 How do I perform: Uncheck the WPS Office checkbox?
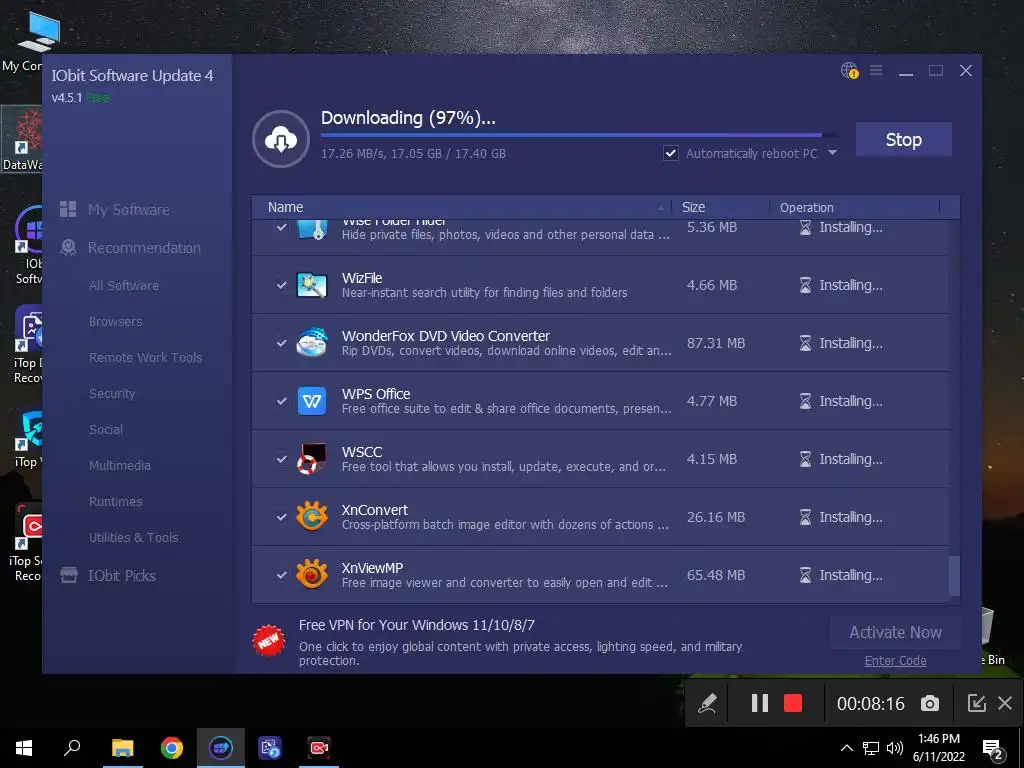[x=281, y=401]
